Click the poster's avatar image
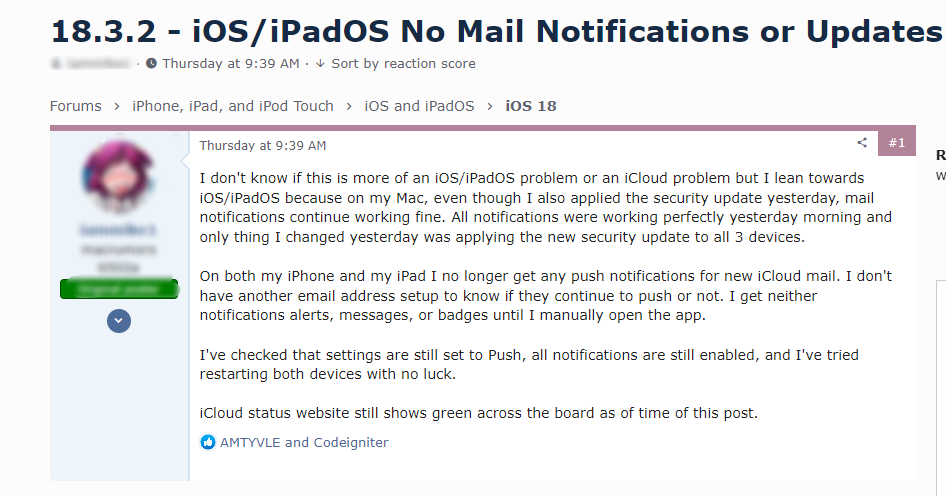 119,176
